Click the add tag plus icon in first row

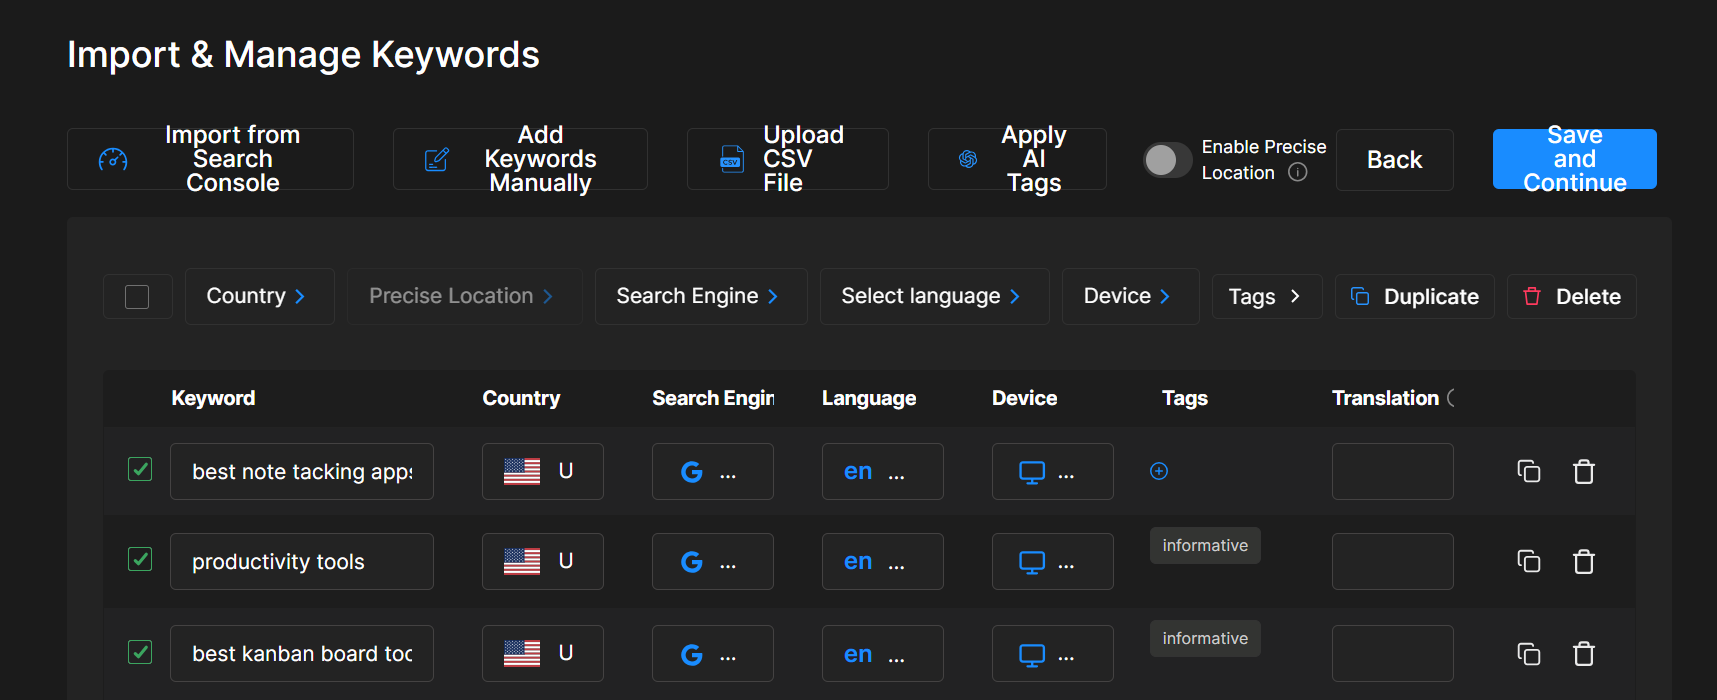pyautogui.click(x=1159, y=471)
